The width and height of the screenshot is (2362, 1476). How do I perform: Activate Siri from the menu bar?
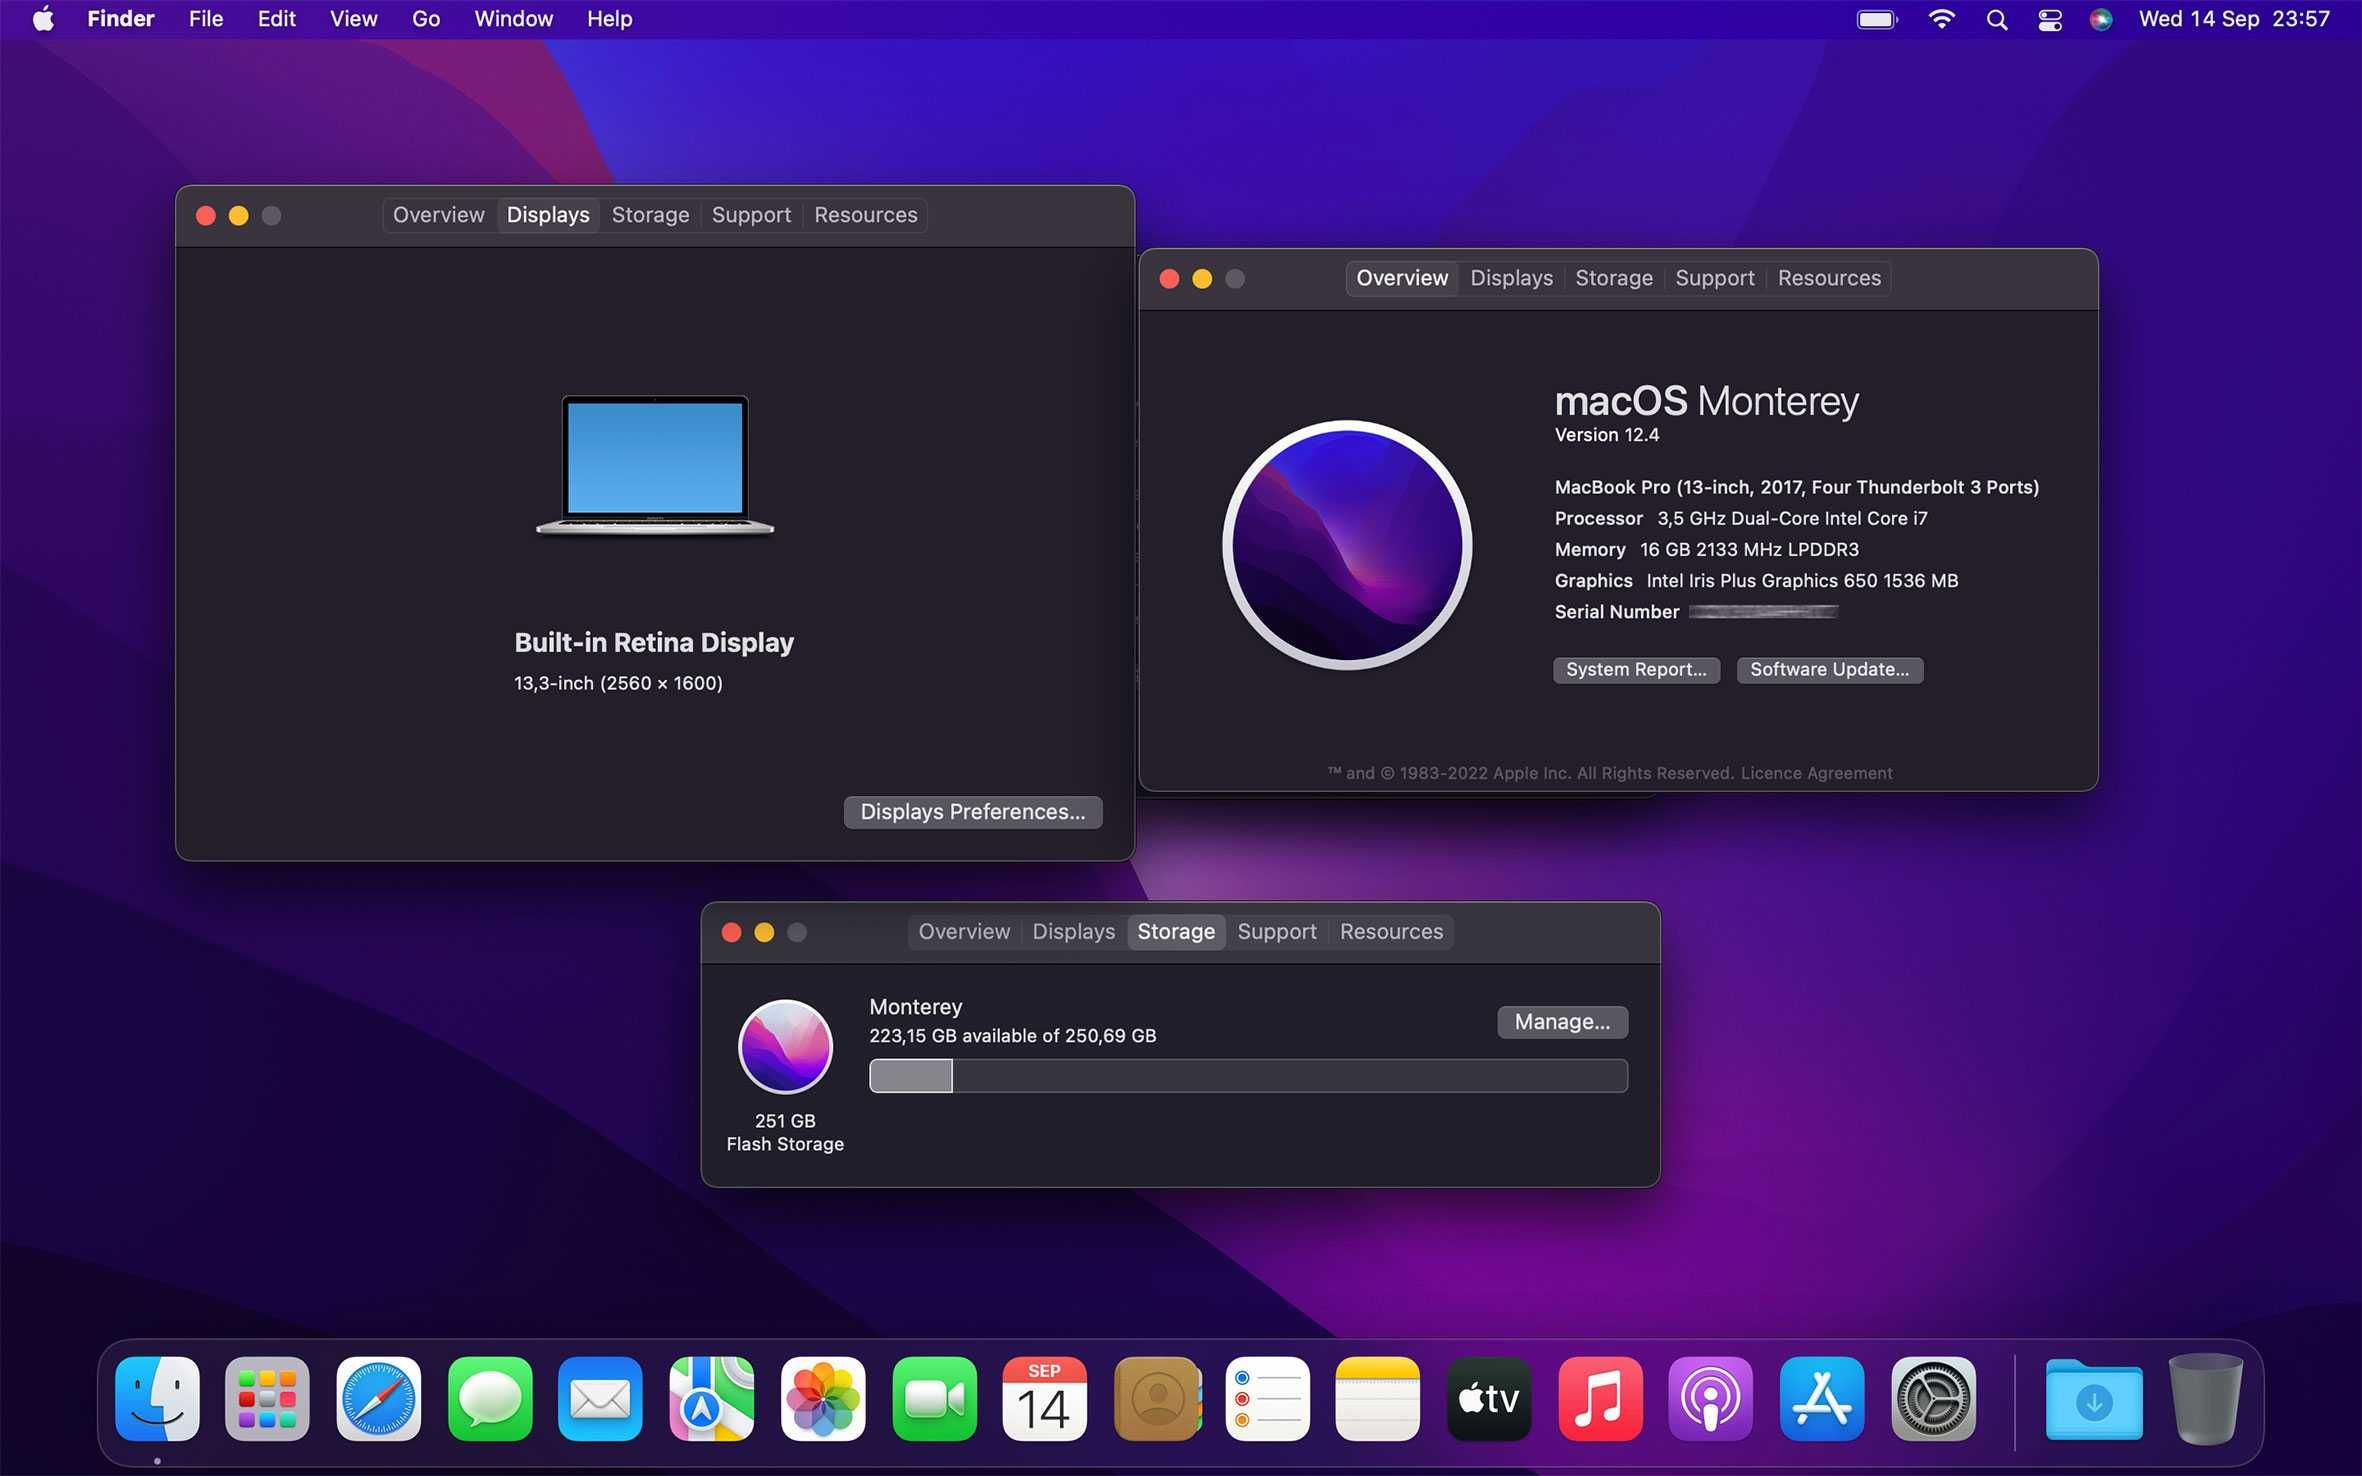pos(2101,19)
